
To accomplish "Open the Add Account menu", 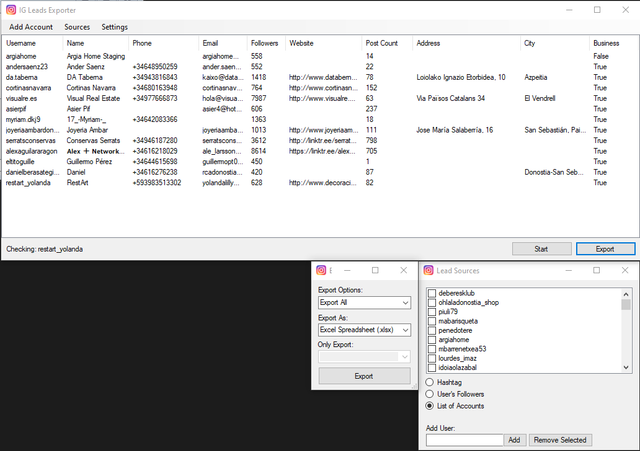I will [28, 27].
